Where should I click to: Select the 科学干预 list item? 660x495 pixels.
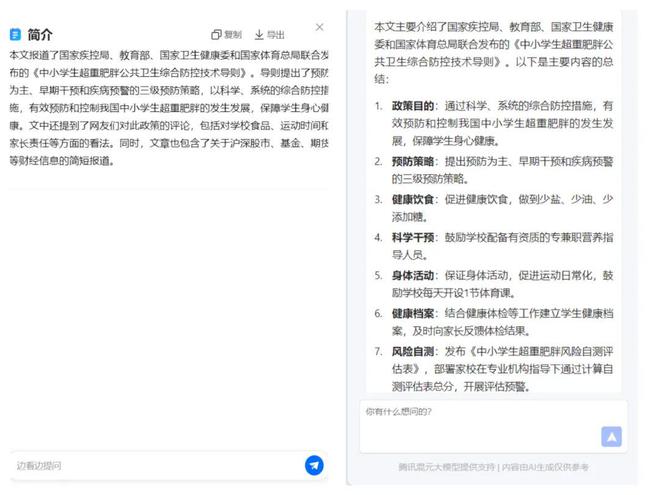coord(494,246)
